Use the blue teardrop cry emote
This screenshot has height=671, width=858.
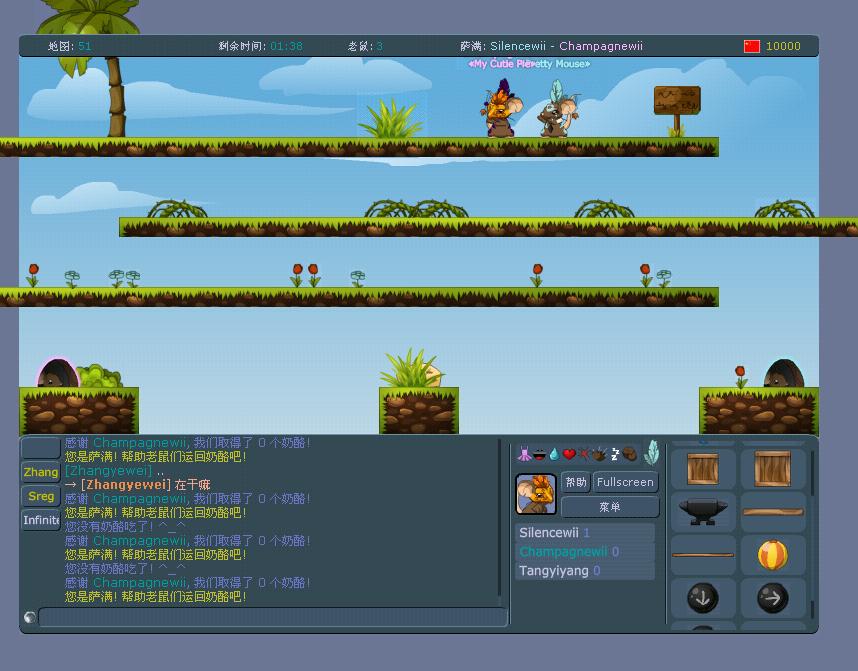coord(554,454)
